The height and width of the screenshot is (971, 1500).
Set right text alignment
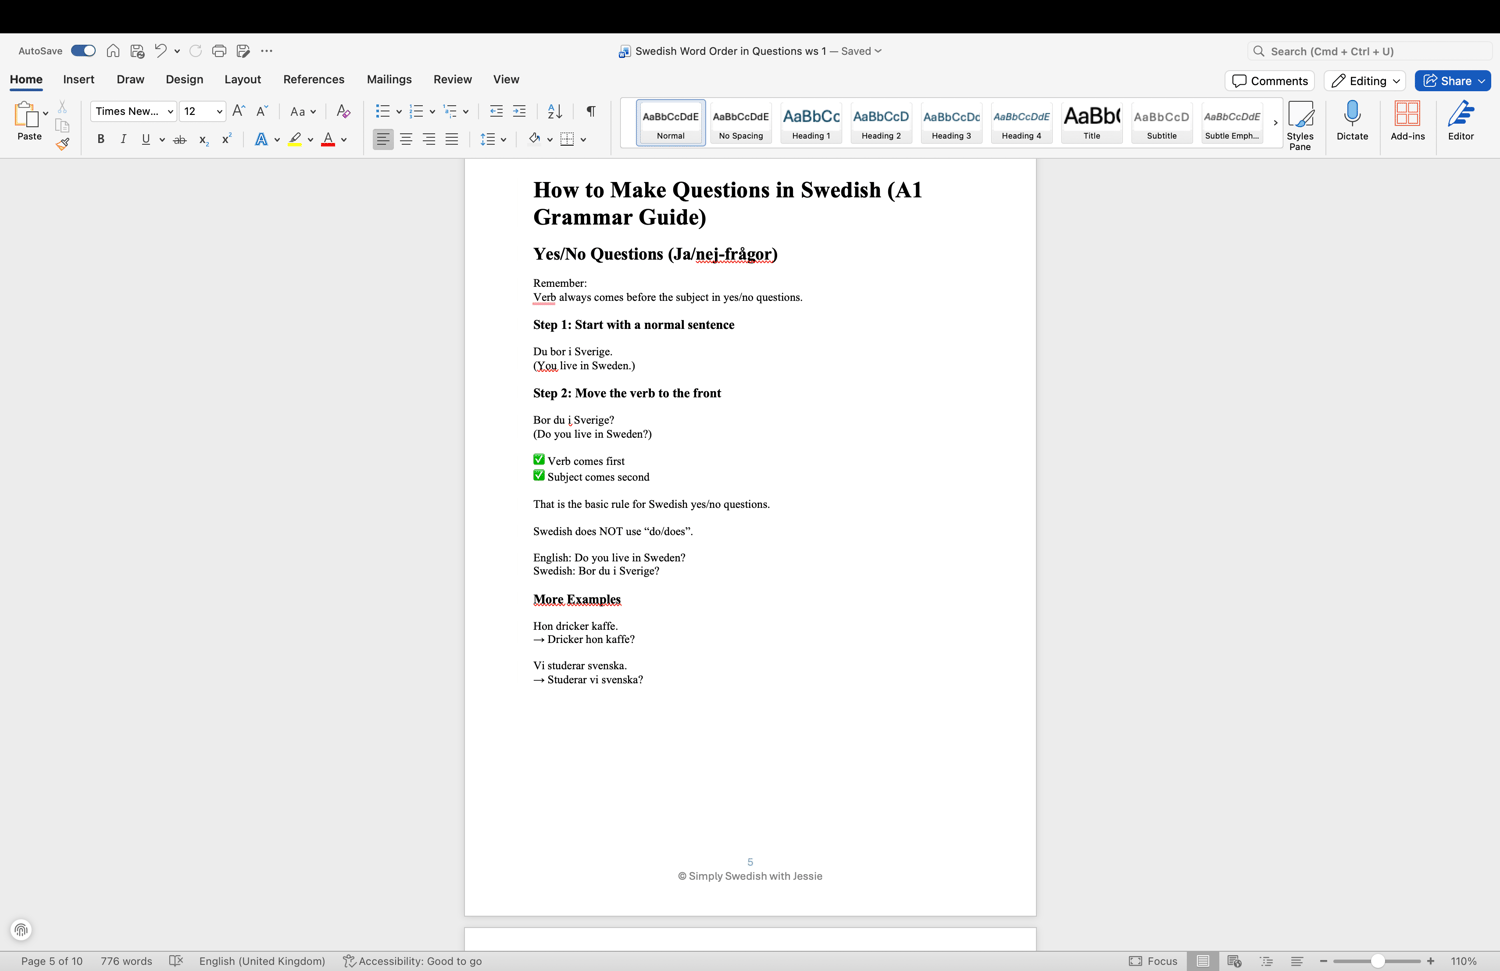coord(429,140)
